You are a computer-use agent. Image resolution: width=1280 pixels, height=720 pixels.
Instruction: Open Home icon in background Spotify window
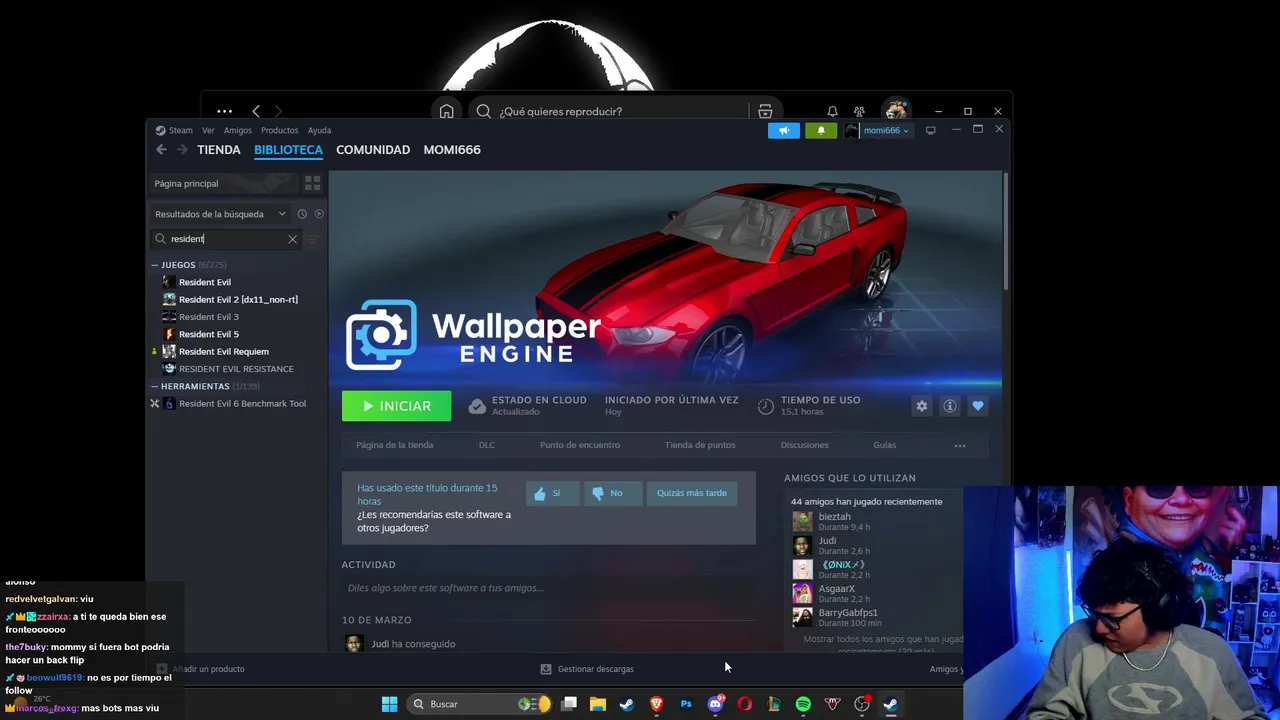[446, 111]
